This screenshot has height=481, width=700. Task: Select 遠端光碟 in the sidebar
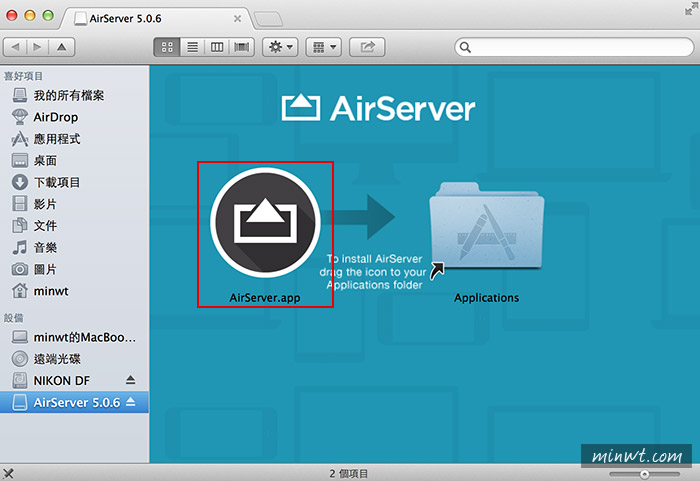pos(75,359)
